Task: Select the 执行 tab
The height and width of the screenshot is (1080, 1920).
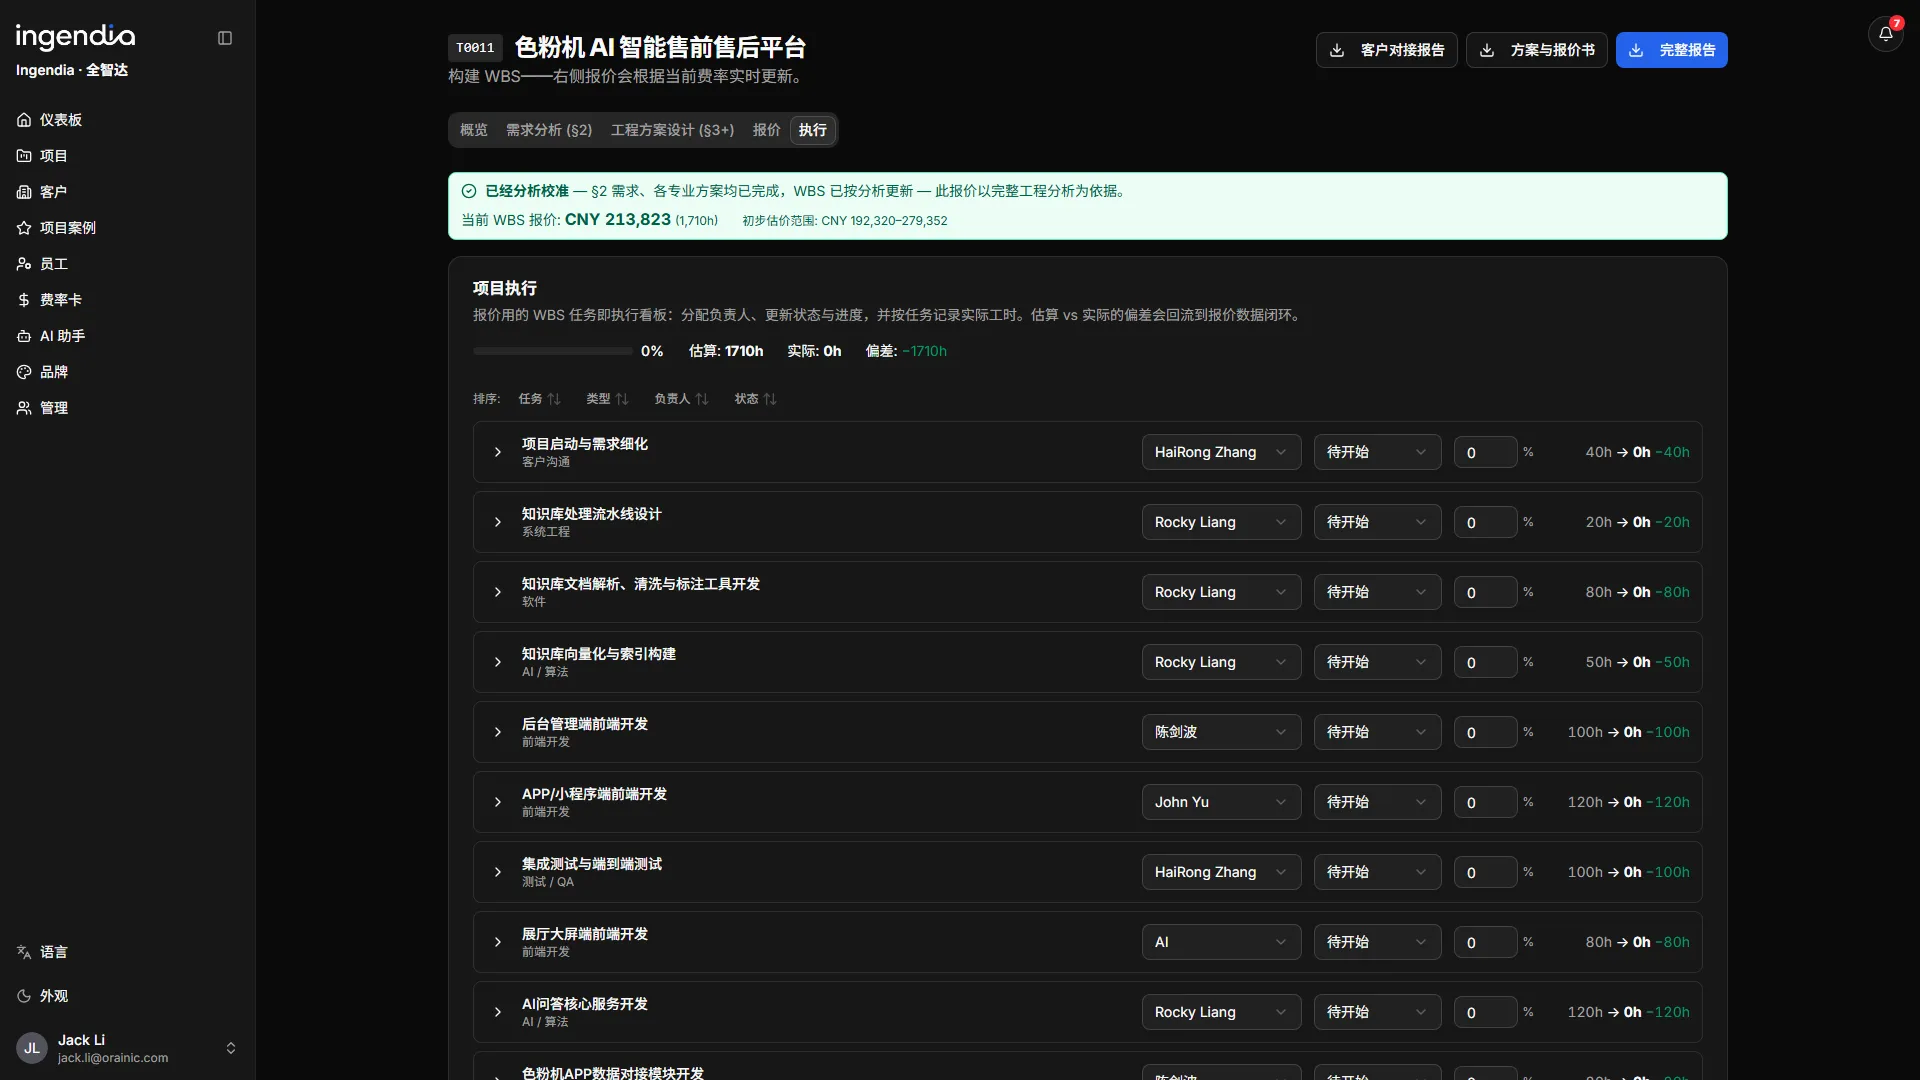Action: [812, 130]
